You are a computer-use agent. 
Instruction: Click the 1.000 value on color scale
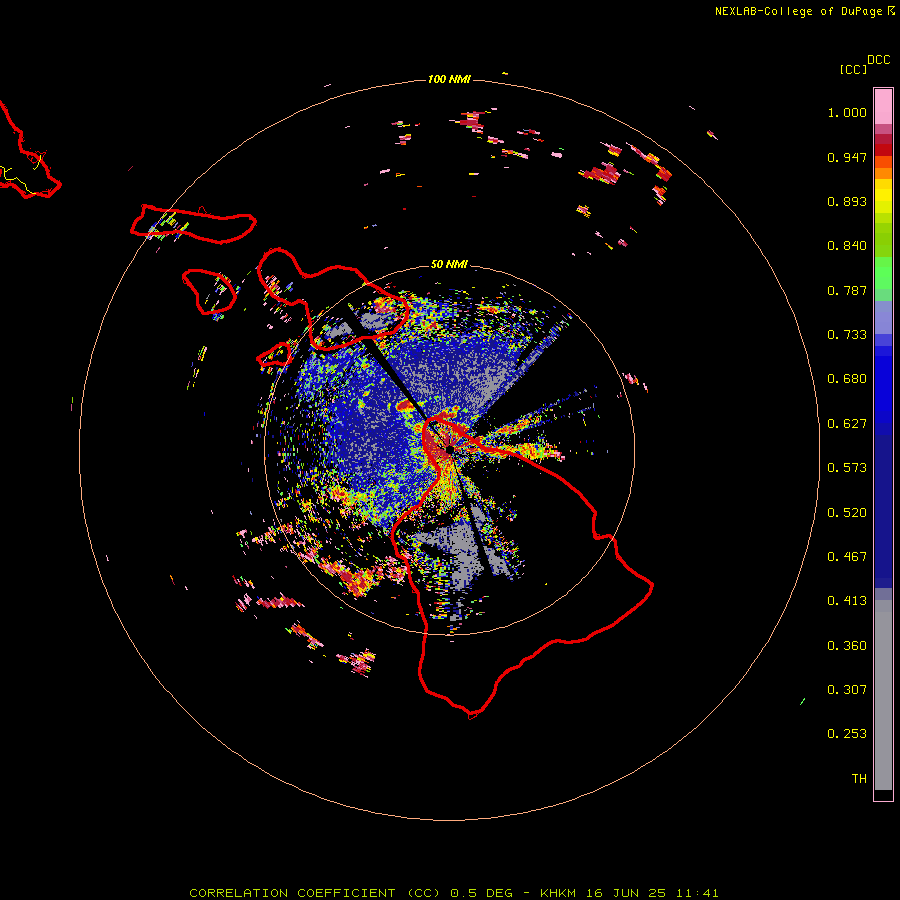pyautogui.click(x=847, y=112)
